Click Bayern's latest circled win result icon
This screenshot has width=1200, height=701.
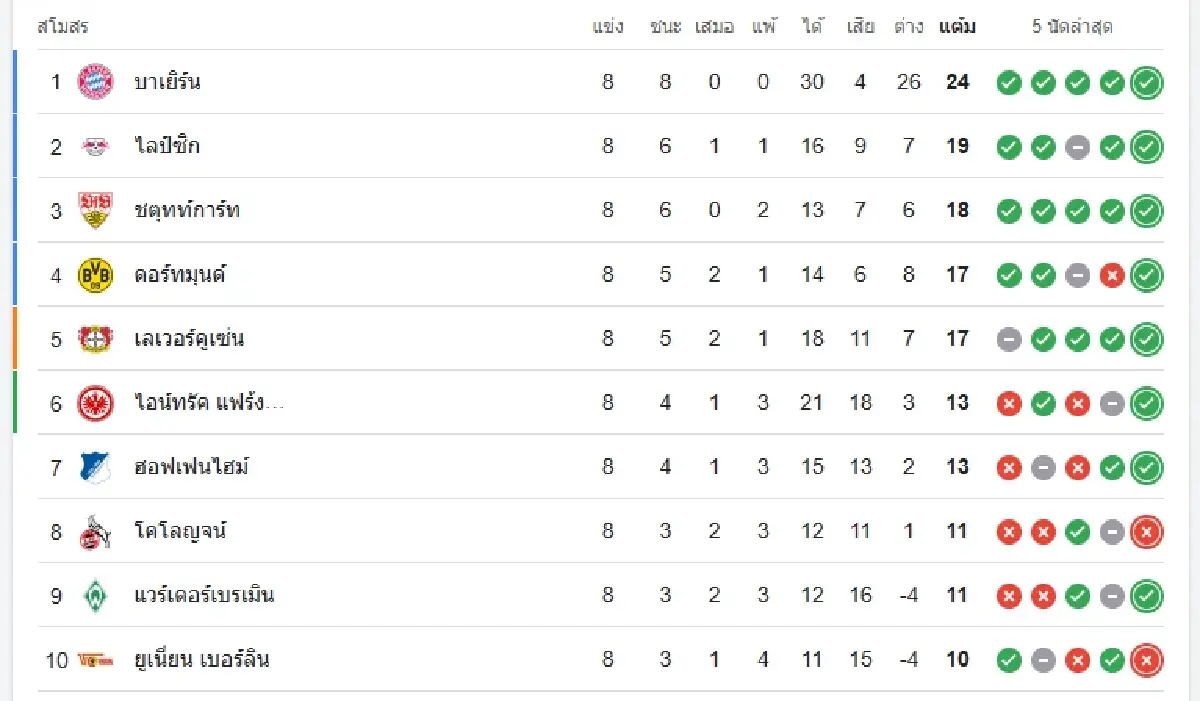[x=1146, y=83]
